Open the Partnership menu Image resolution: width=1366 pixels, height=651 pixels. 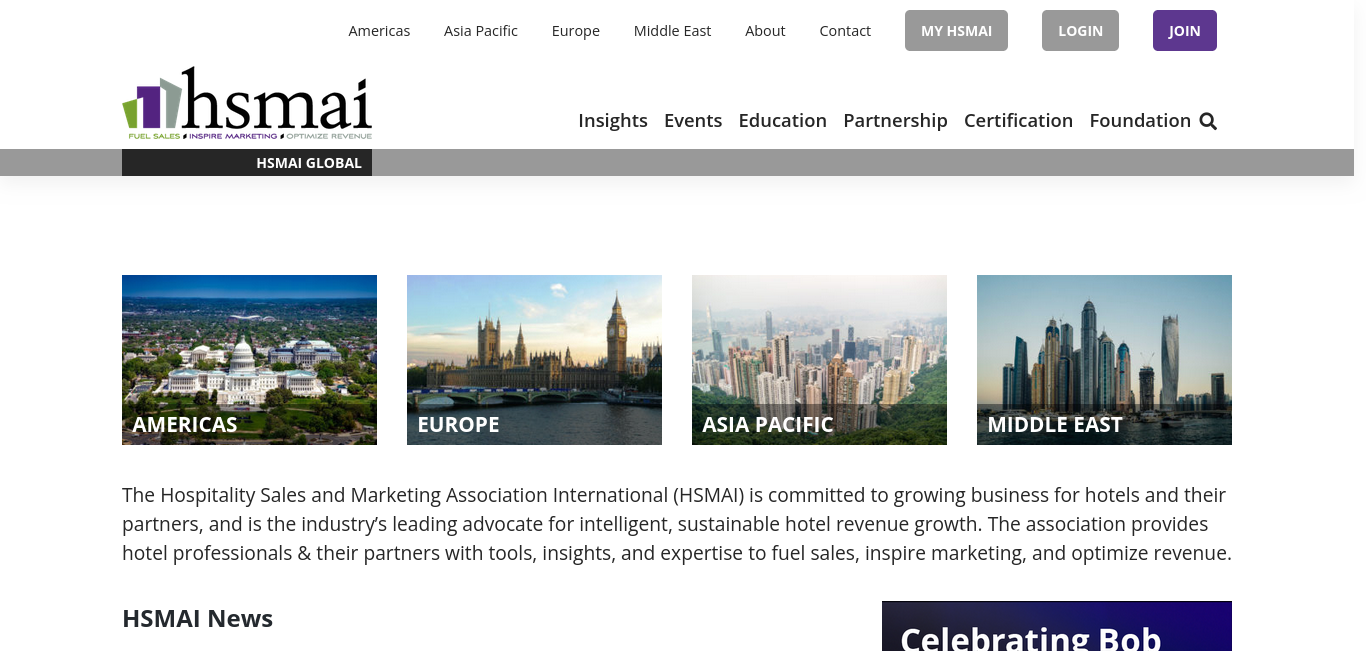click(895, 121)
